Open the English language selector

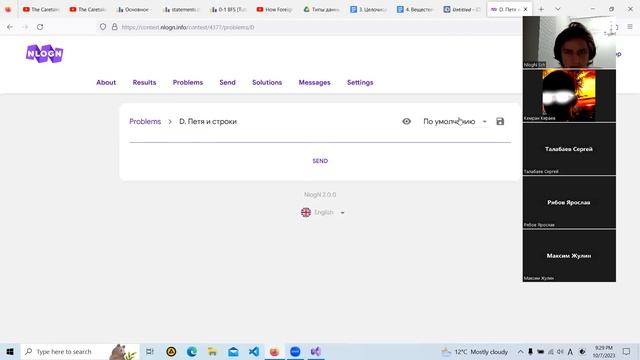point(323,212)
